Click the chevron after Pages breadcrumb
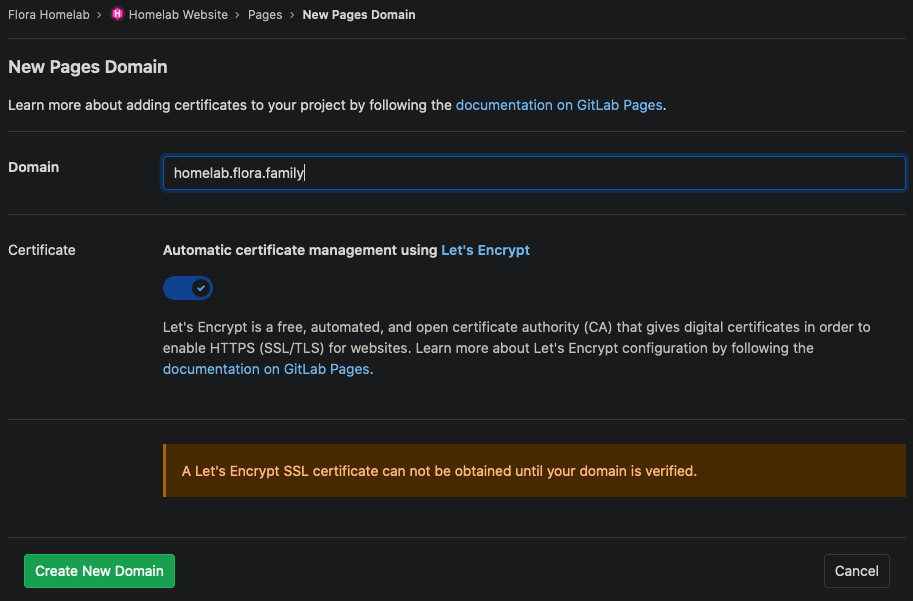 coord(292,15)
